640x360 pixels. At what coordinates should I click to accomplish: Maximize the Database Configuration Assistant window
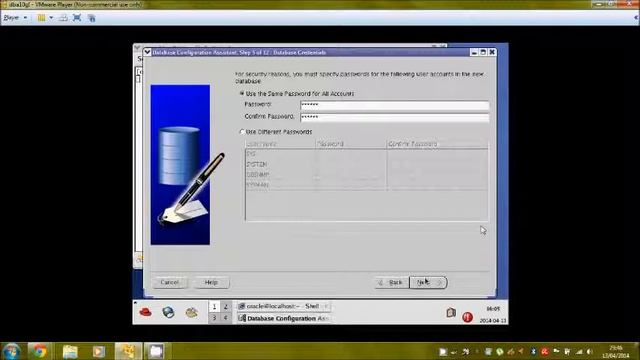click(483, 52)
